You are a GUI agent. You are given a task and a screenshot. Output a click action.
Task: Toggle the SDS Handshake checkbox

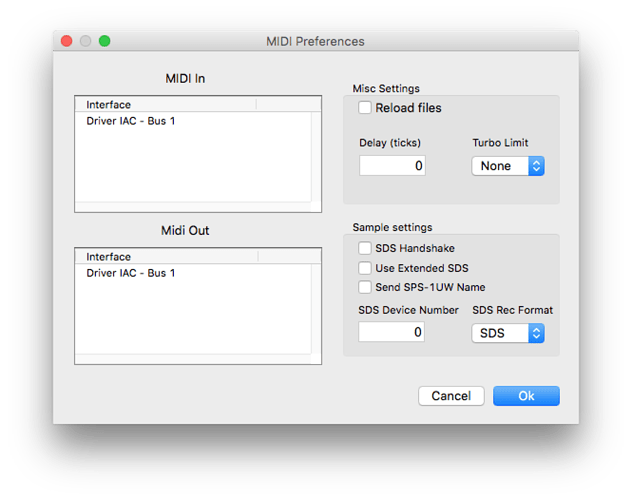(365, 248)
